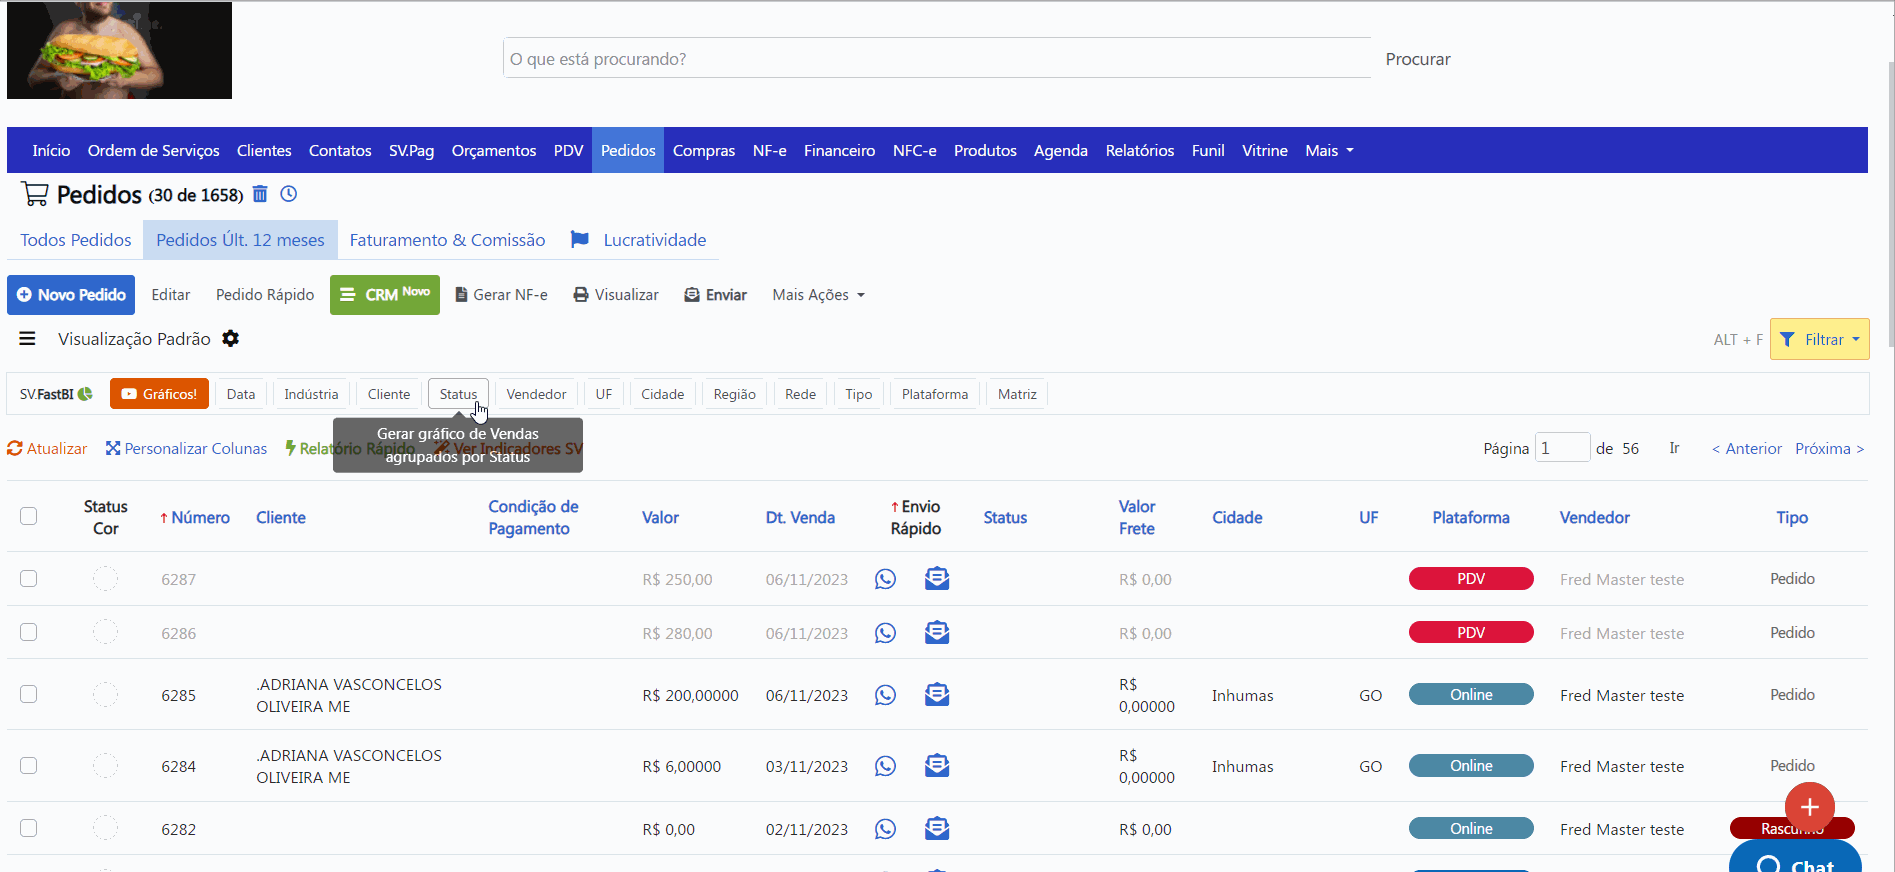
Task: Click the sandwich logo image
Action: tap(119, 50)
